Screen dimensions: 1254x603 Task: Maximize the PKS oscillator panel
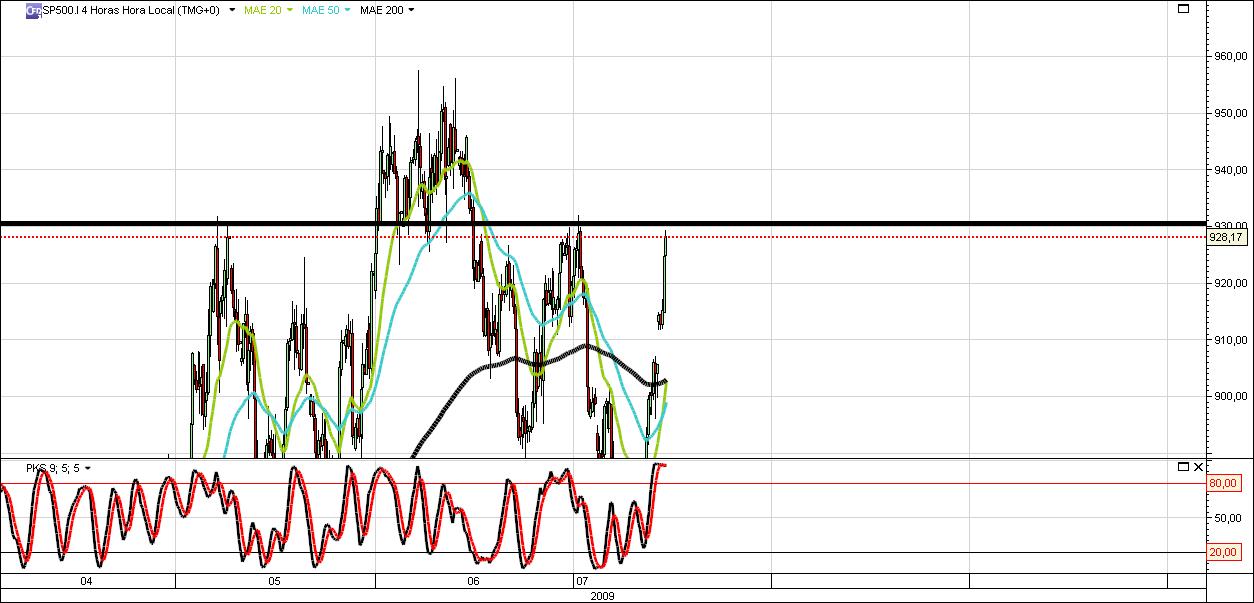click(x=1184, y=467)
